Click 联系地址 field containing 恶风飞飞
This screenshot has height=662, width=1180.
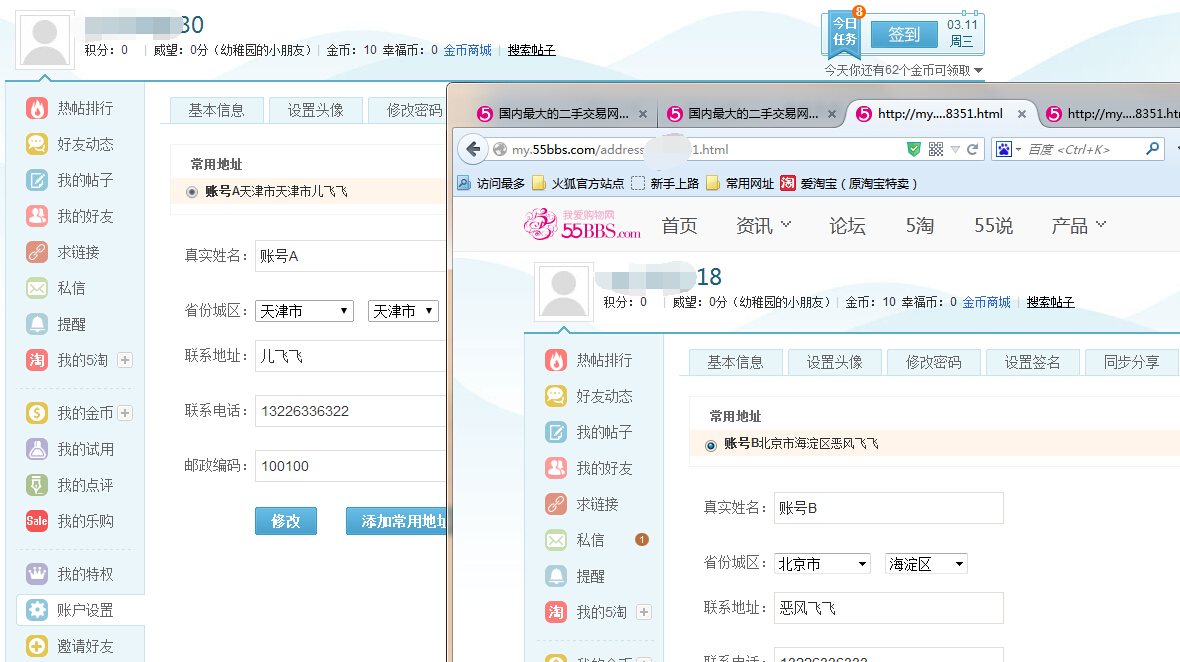pyautogui.click(x=889, y=608)
